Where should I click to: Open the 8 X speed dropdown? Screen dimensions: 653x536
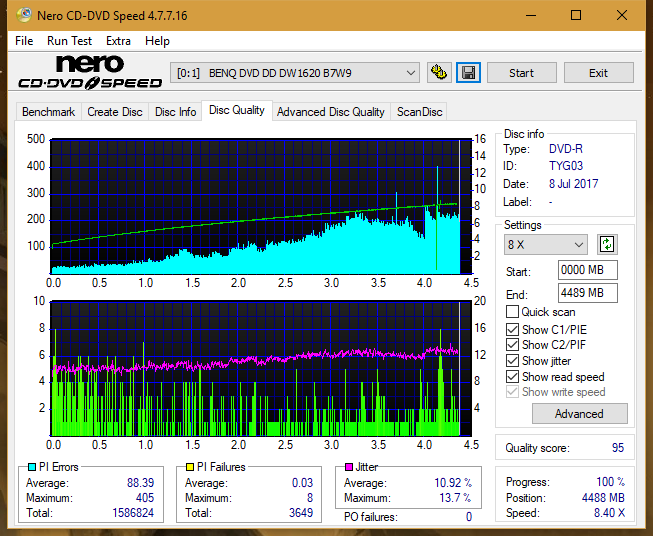546,244
